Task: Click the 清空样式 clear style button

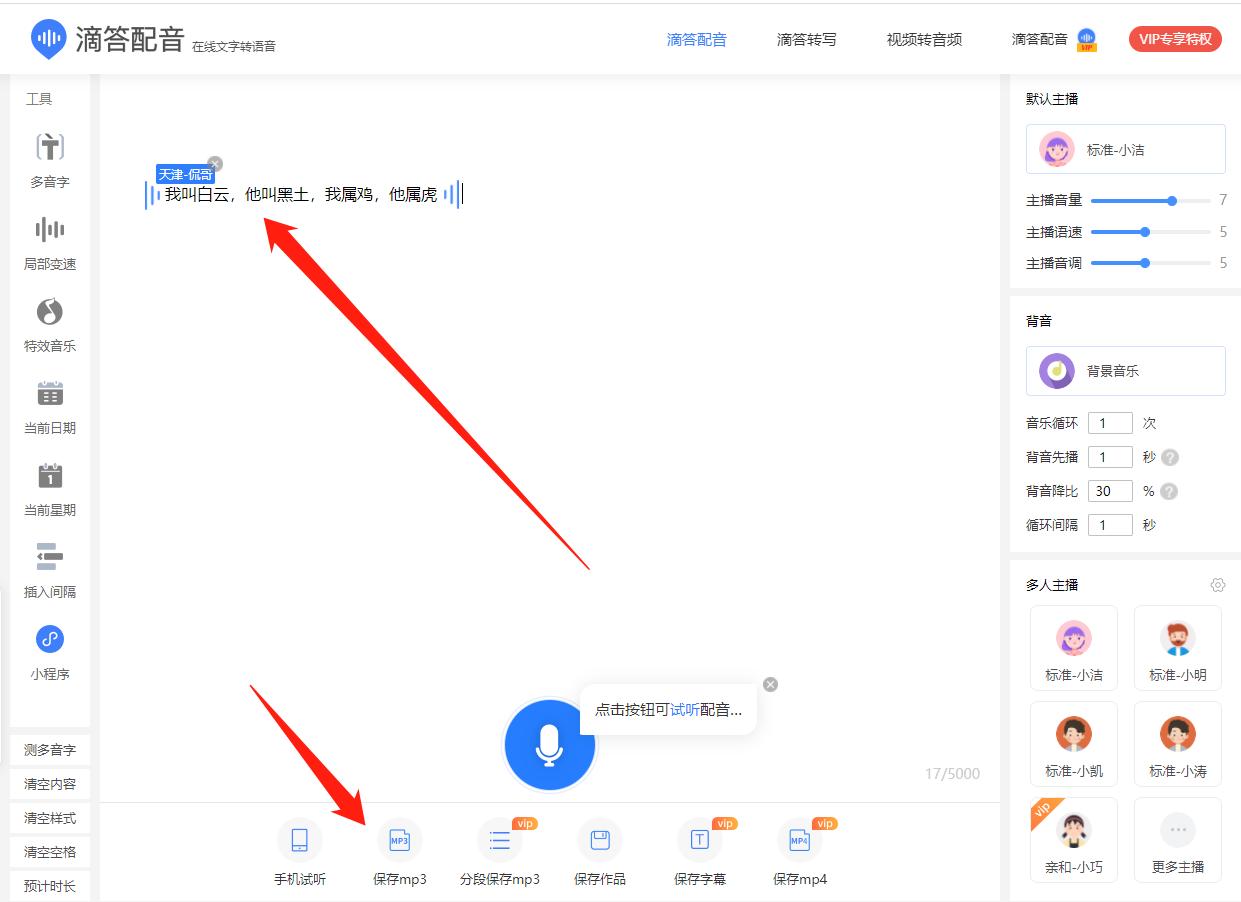Action: [50, 818]
